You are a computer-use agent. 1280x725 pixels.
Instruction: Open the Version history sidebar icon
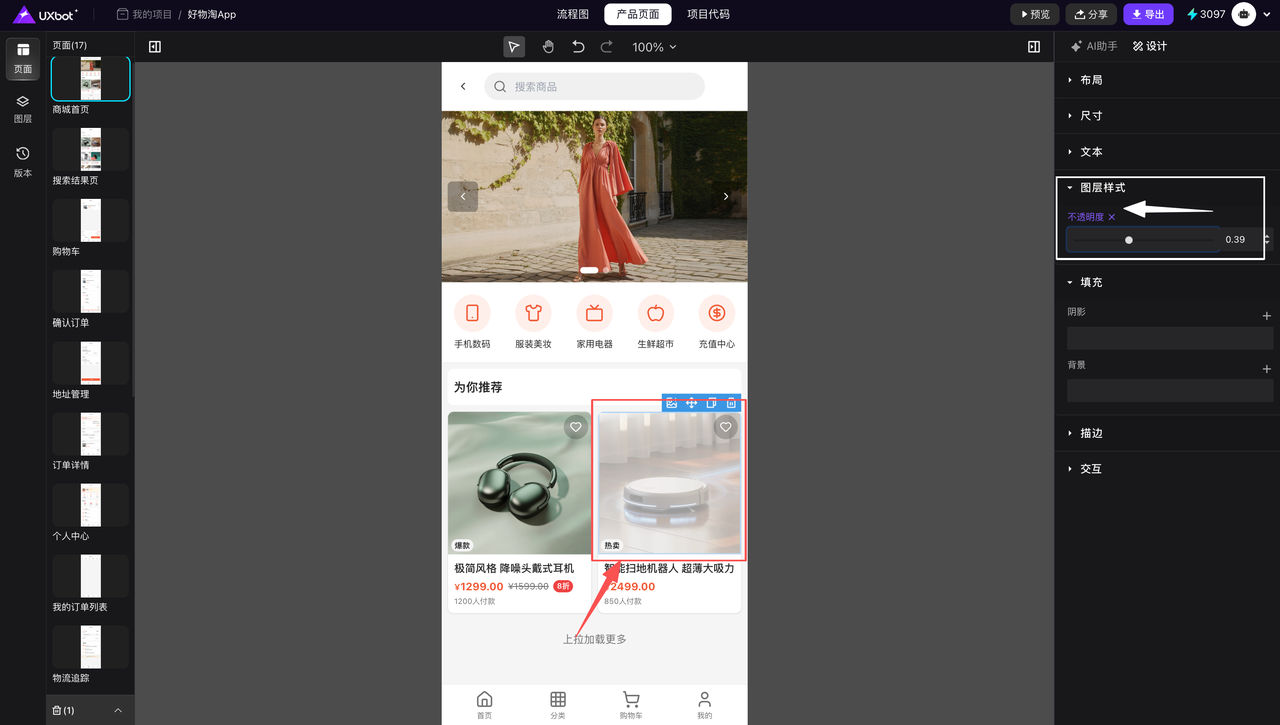pyautogui.click(x=23, y=161)
